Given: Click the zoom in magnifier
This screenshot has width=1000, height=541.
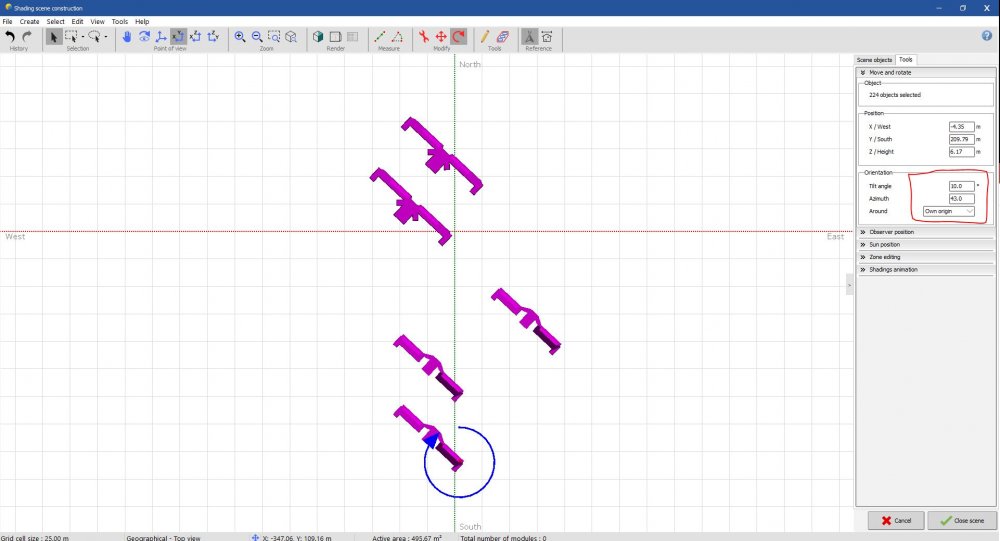Looking at the screenshot, I should coord(240,37).
